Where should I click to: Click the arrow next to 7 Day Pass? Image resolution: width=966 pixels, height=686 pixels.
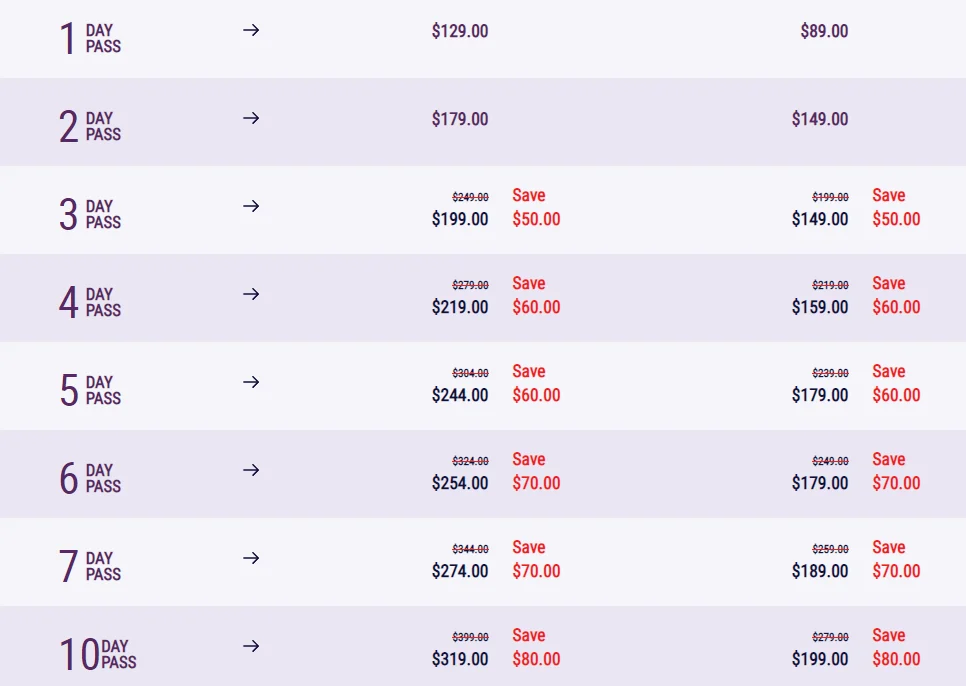coord(251,559)
